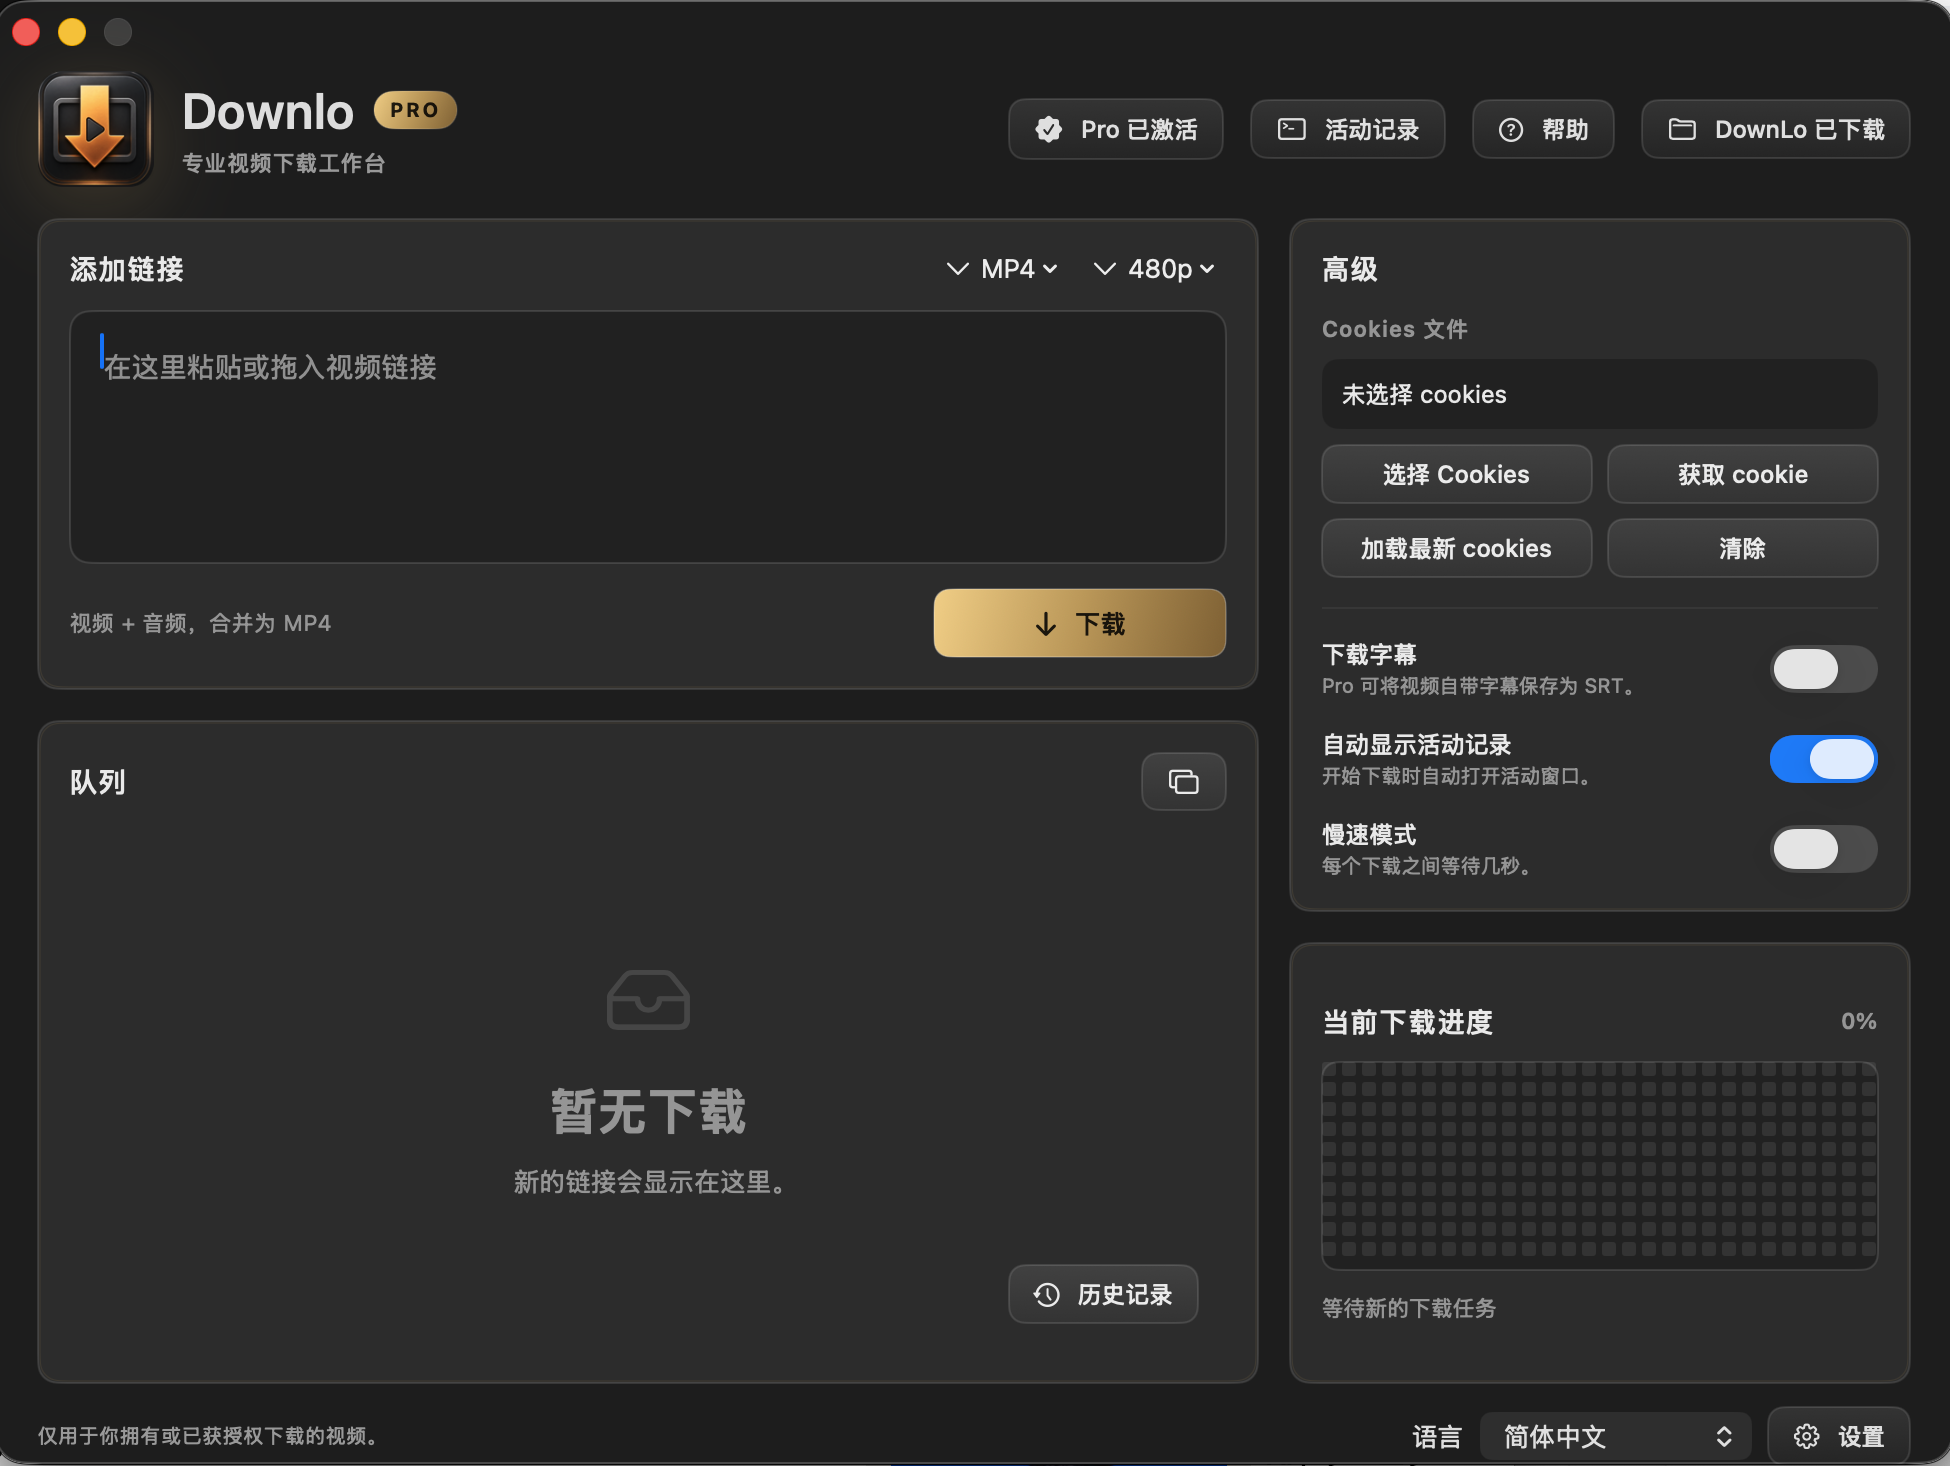Start download with the gold 下载 button
The image size is (1950, 1466).
[x=1080, y=623]
